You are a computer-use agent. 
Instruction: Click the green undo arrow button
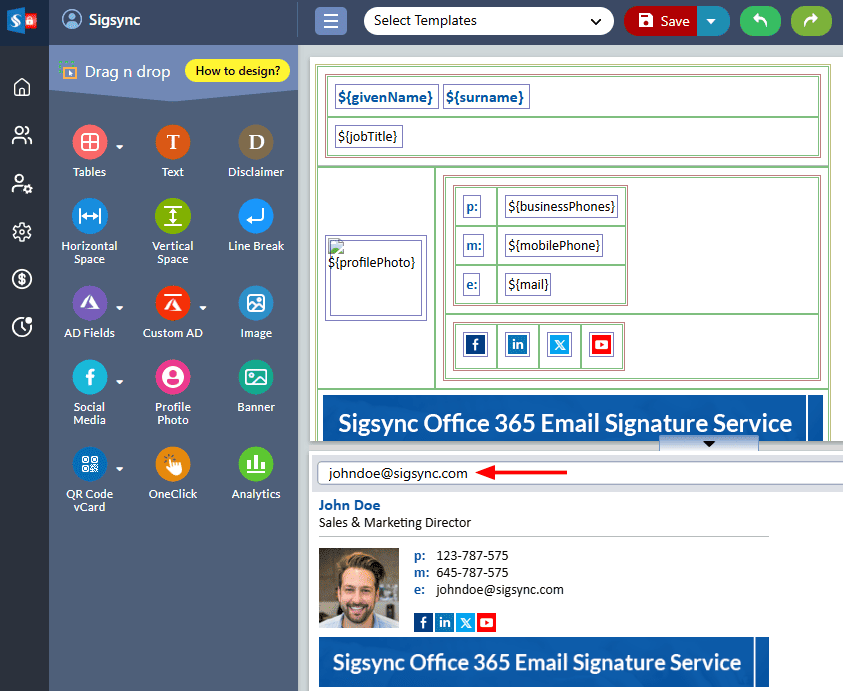coord(760,21)
